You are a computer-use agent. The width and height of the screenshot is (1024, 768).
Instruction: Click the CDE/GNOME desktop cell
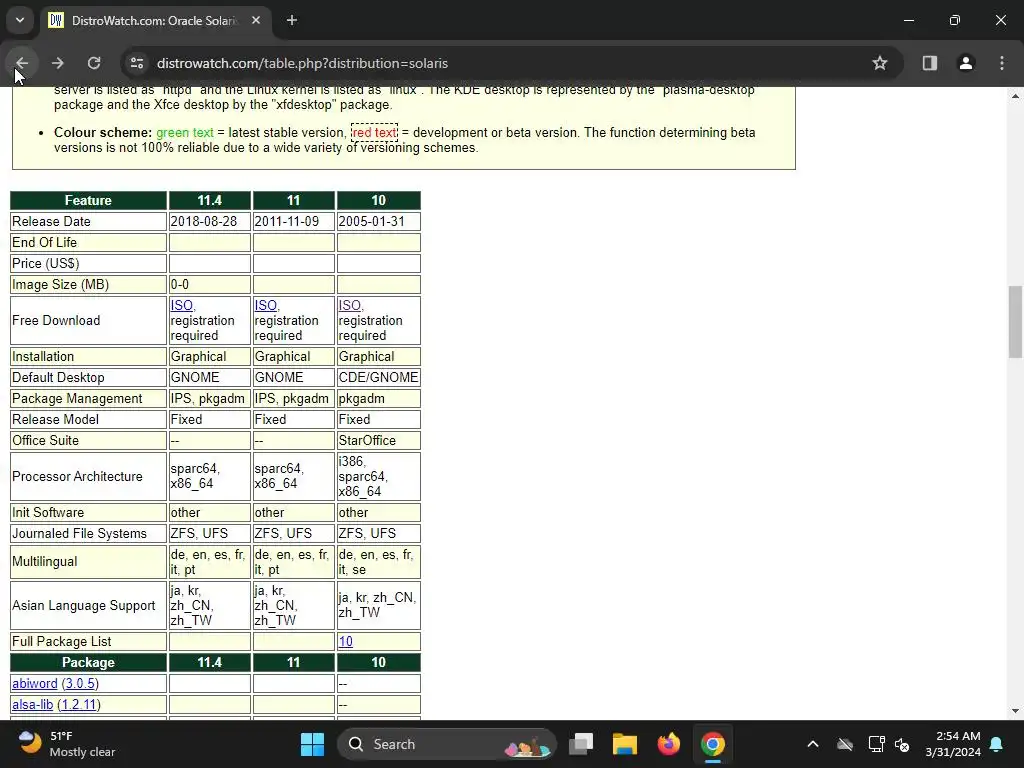point(378,377)
